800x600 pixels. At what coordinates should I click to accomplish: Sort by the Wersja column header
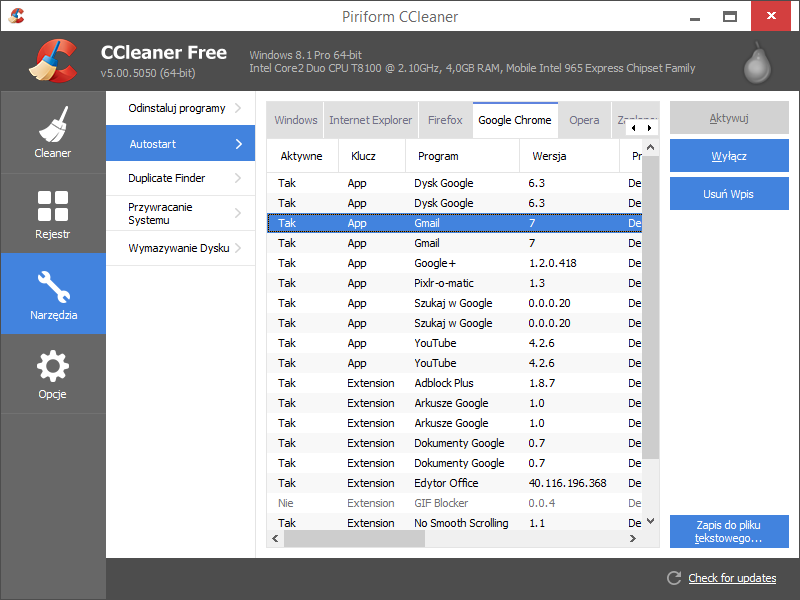click(569, 156)
